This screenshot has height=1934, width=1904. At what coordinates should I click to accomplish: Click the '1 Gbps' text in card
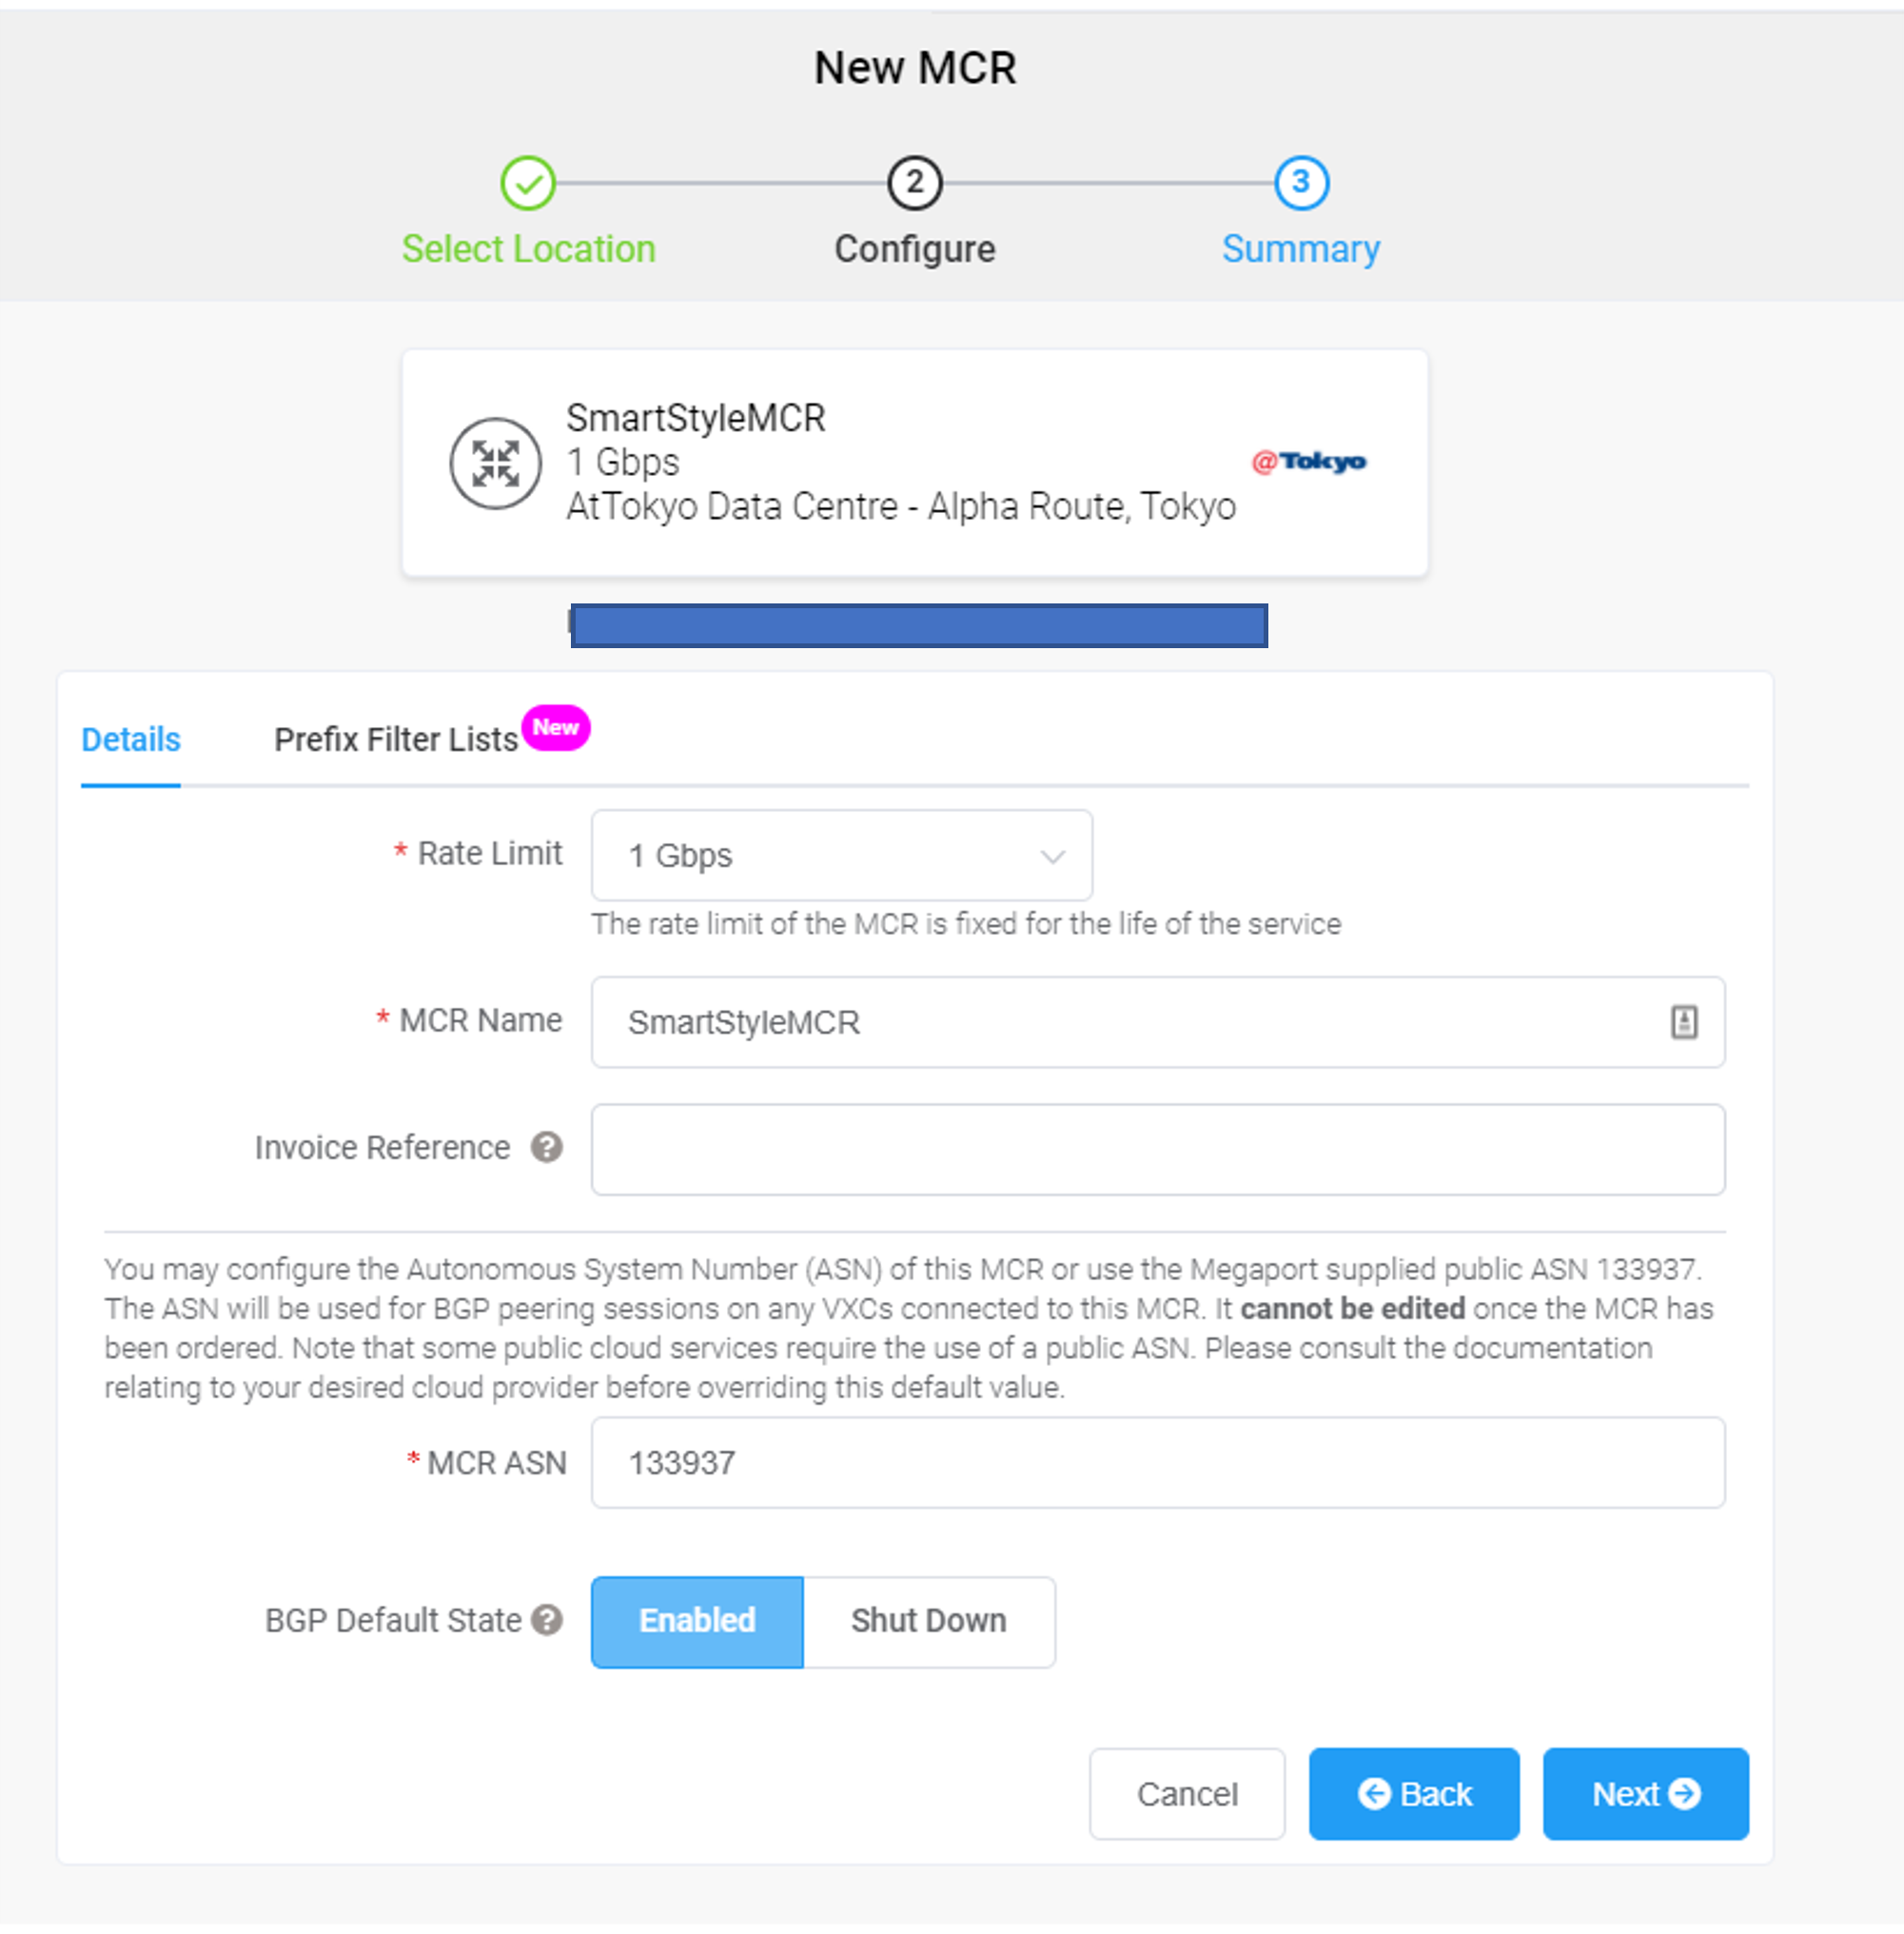pyautogui.click(x=623, y=462)
